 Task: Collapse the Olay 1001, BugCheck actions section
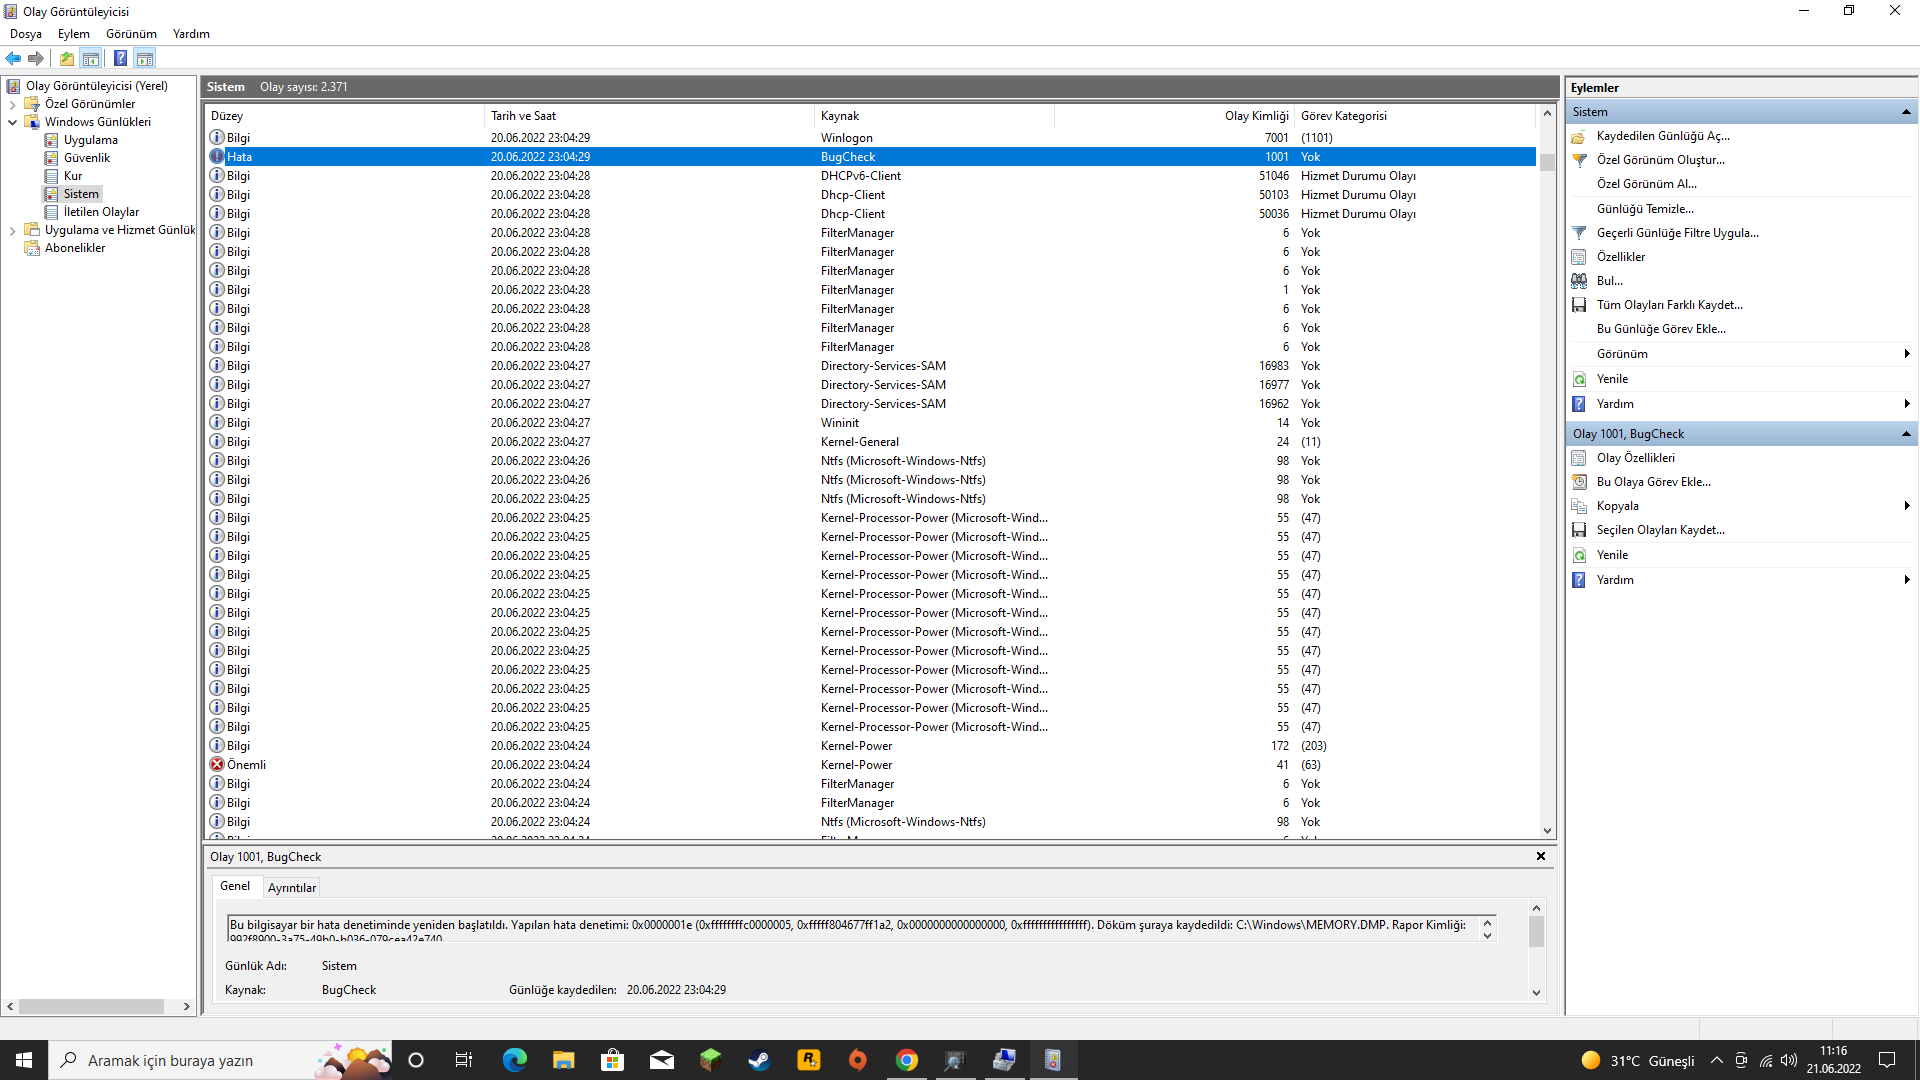pyautogui.click(x=1905, y=434)
